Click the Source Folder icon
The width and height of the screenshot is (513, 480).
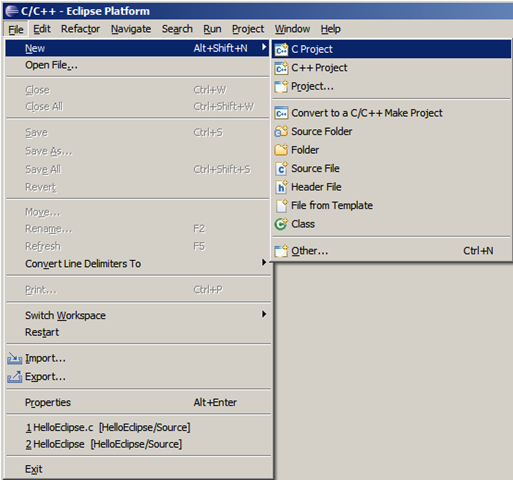(x=281, y=131)
